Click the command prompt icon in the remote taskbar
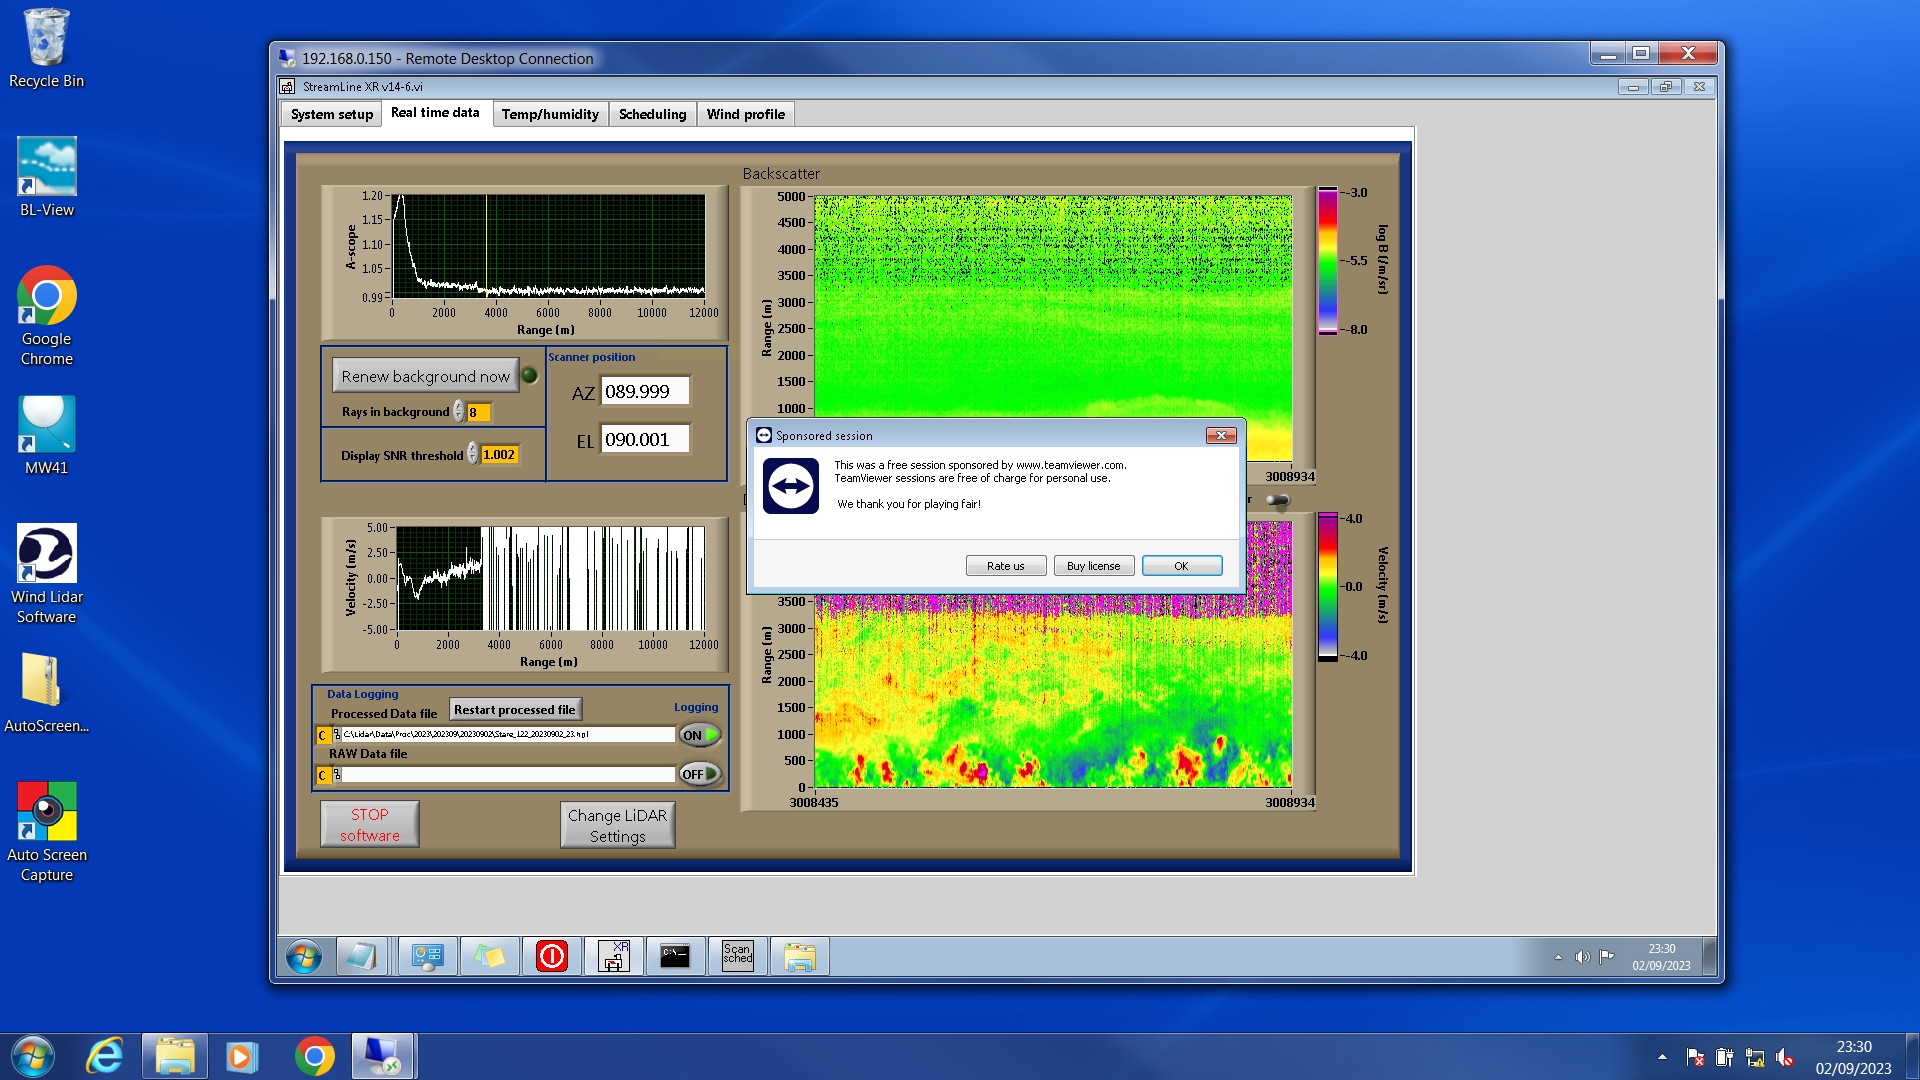Screen dimensions: 1920x1080 pyautogui.click(x=675, y=957)
